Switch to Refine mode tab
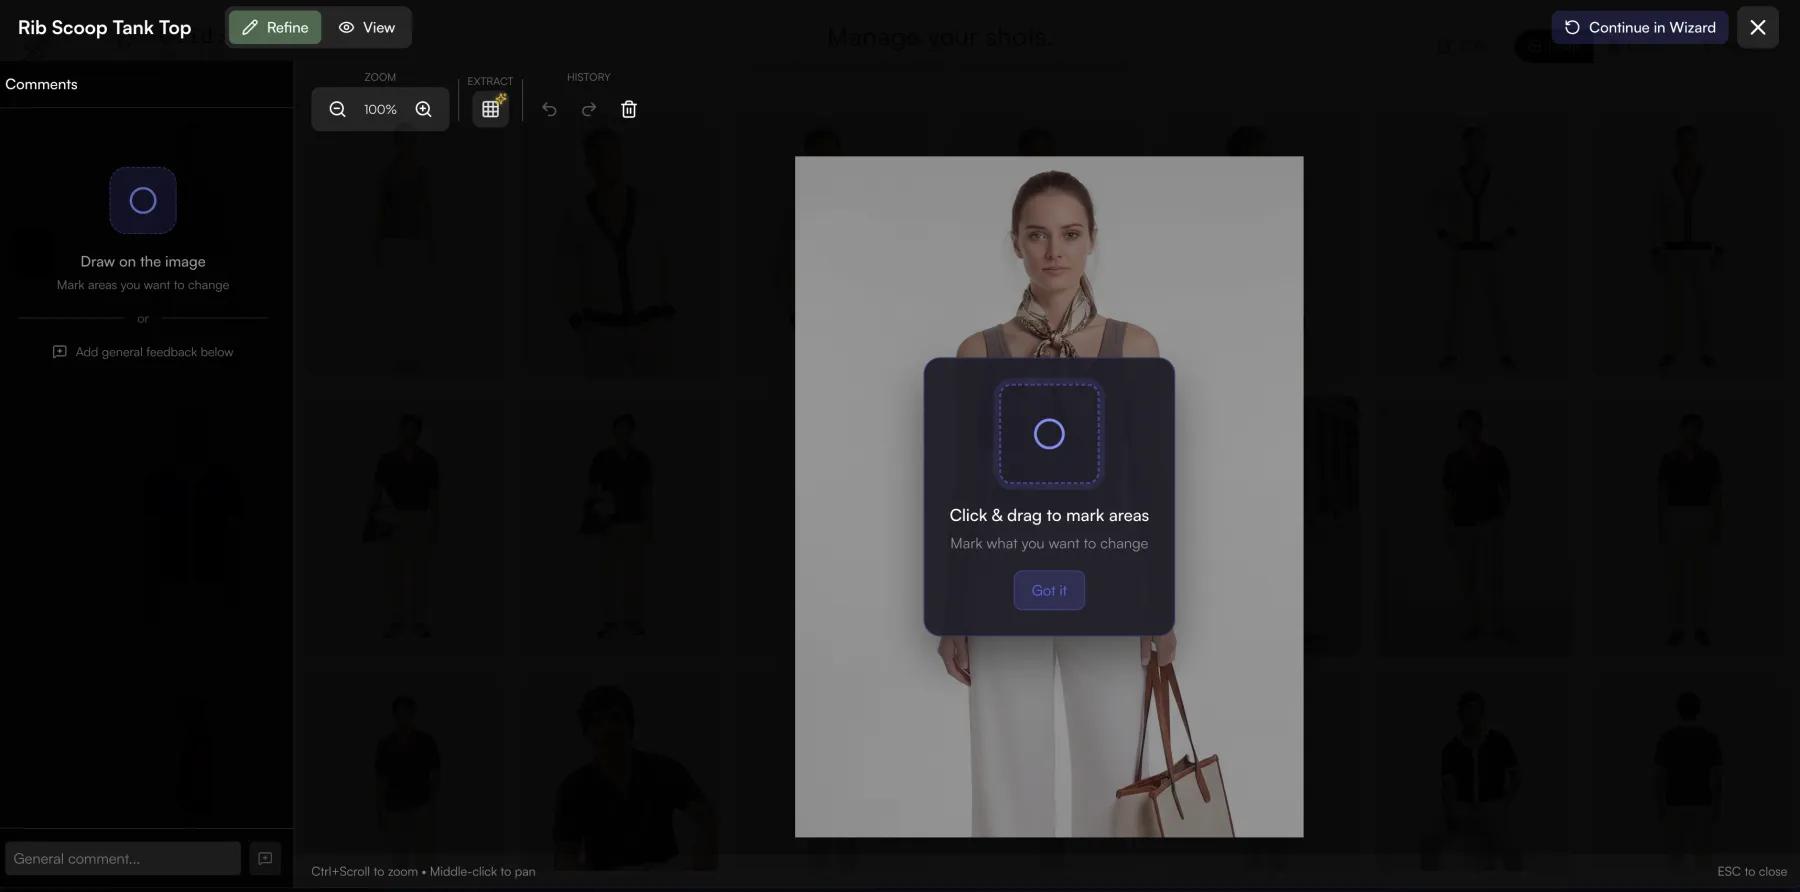The height and width of the screenshot is (892, 1800). [275, 28]
